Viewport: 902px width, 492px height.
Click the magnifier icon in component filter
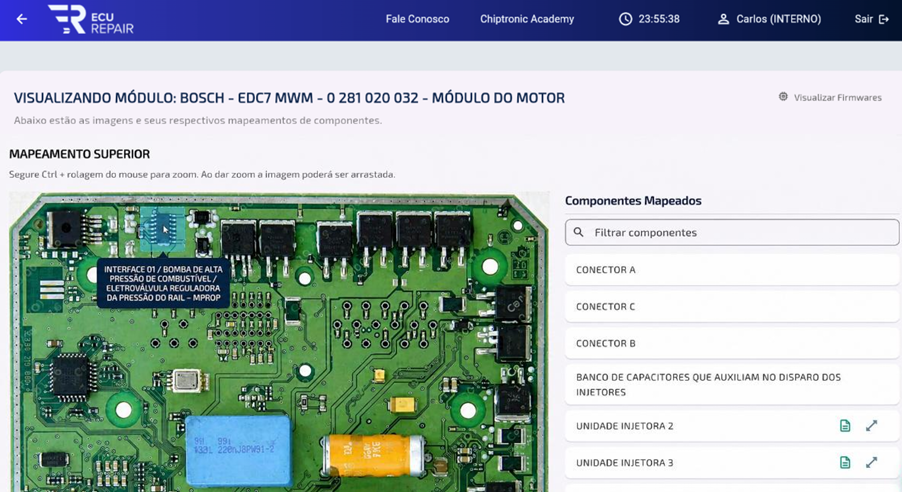(x=579, y=232)
